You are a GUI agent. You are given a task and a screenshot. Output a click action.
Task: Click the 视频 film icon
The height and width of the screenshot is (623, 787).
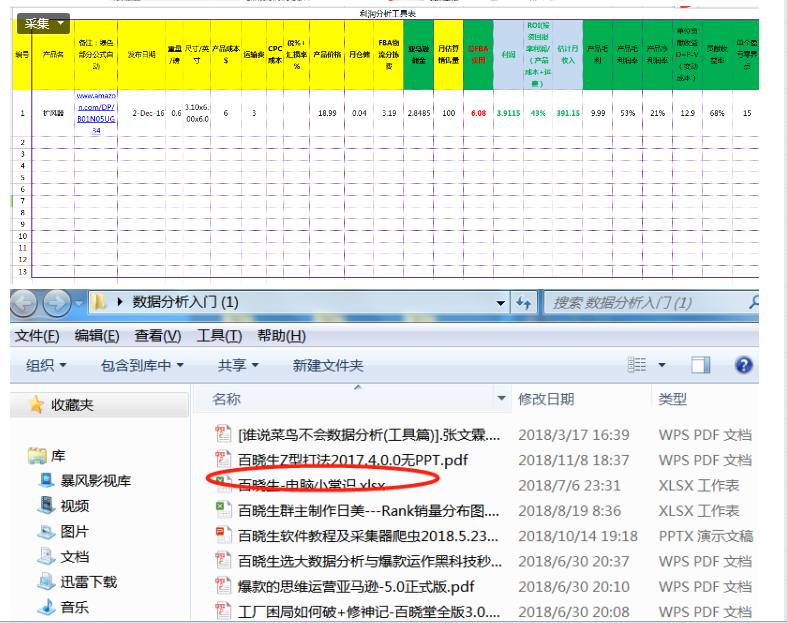(47, 505)
